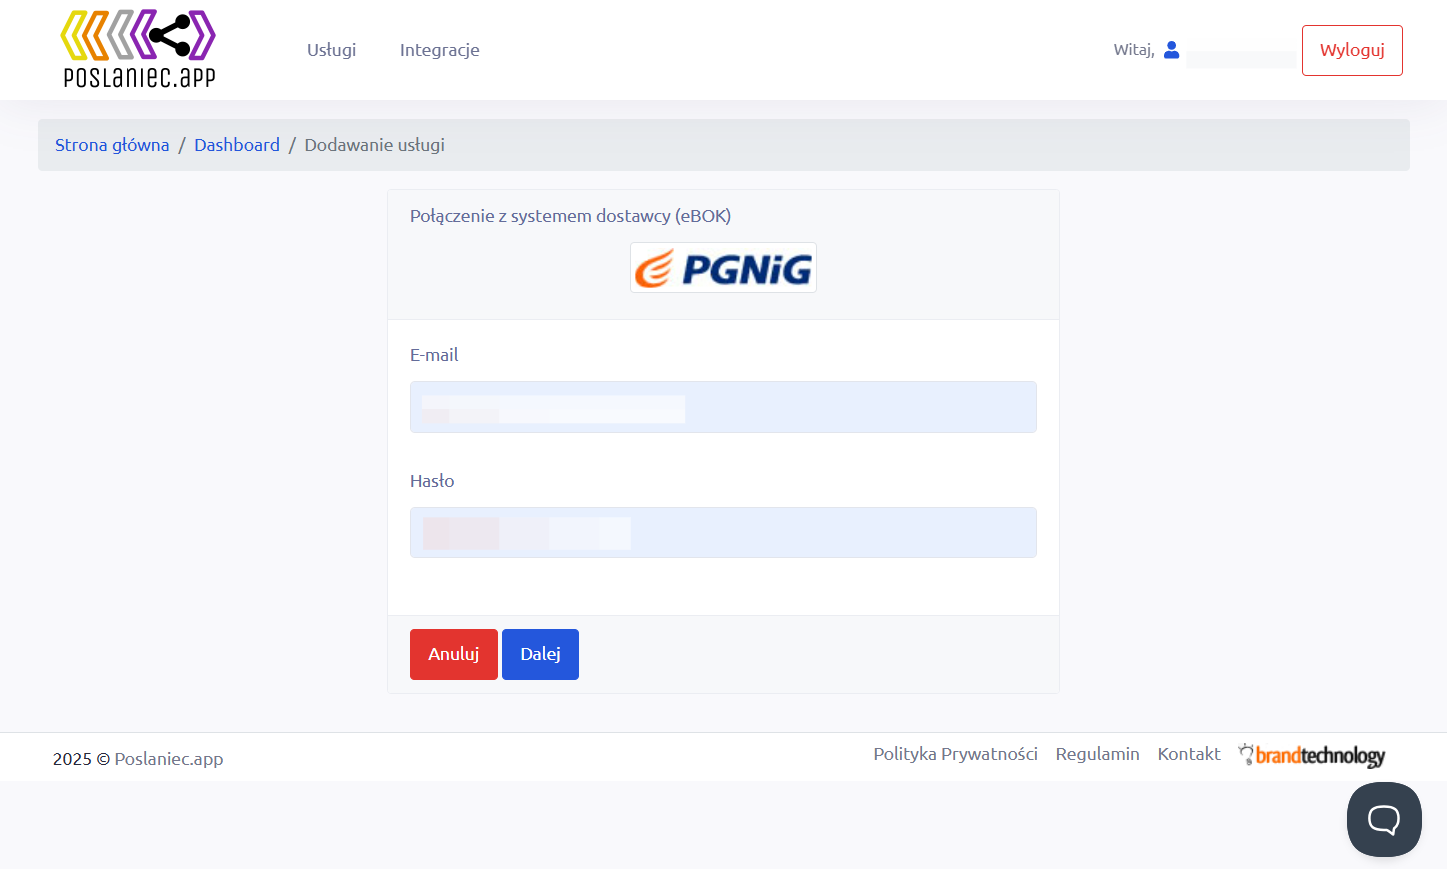This screenshot has height=869, width=1447.
Task: Click the red Anuluj button
Action: tap(454, 654)
